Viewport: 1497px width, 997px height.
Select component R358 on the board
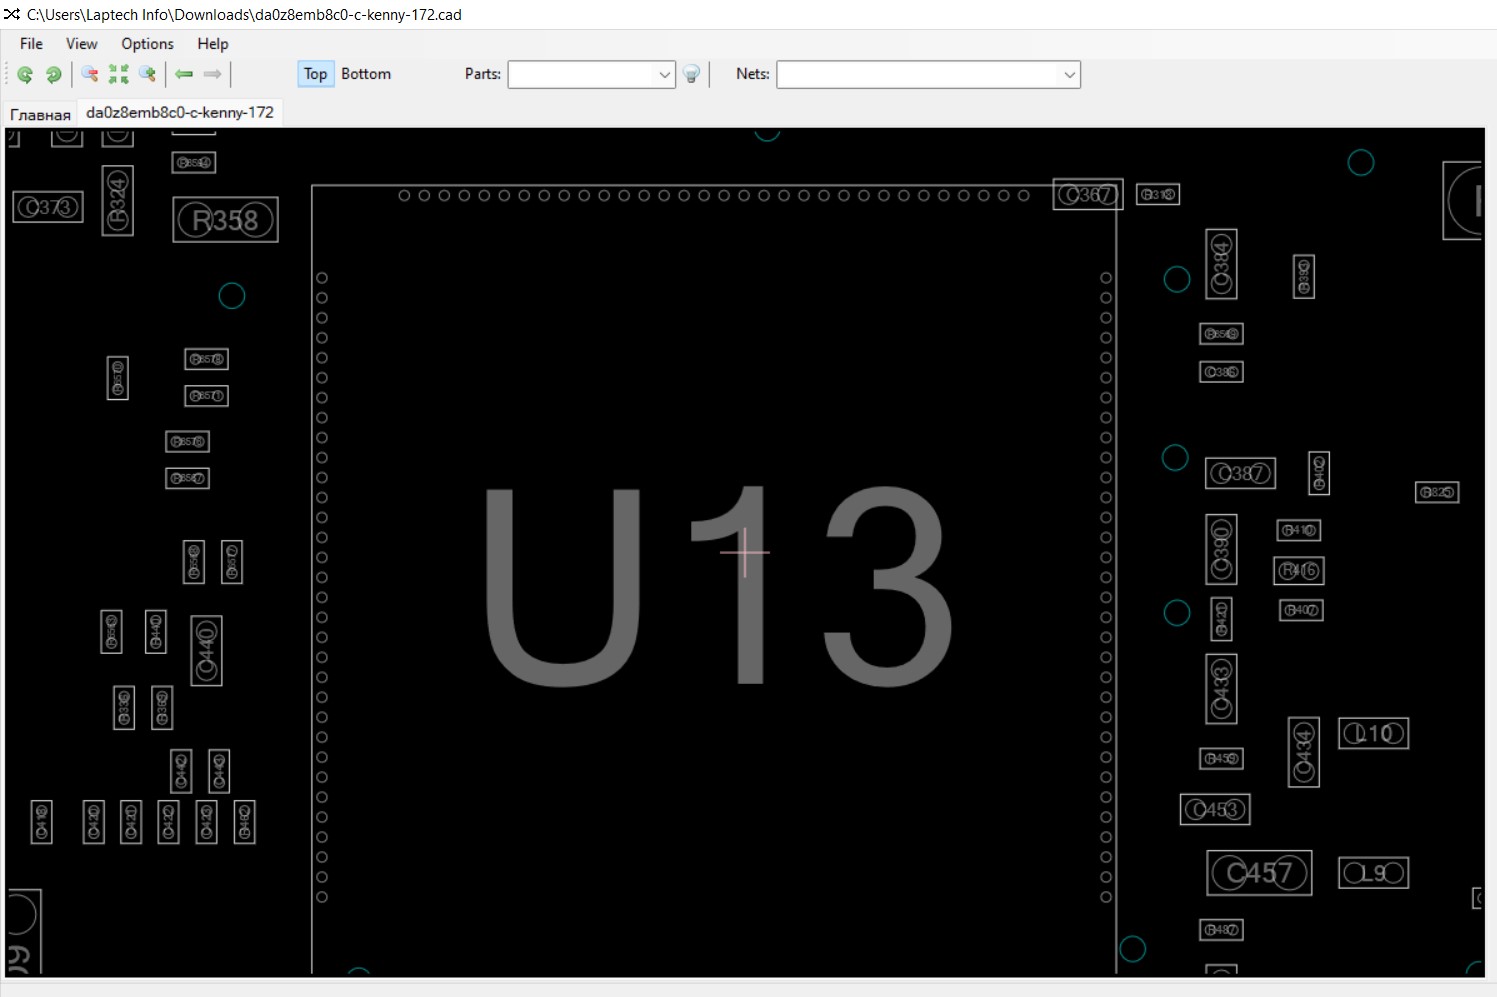point(225,220)
